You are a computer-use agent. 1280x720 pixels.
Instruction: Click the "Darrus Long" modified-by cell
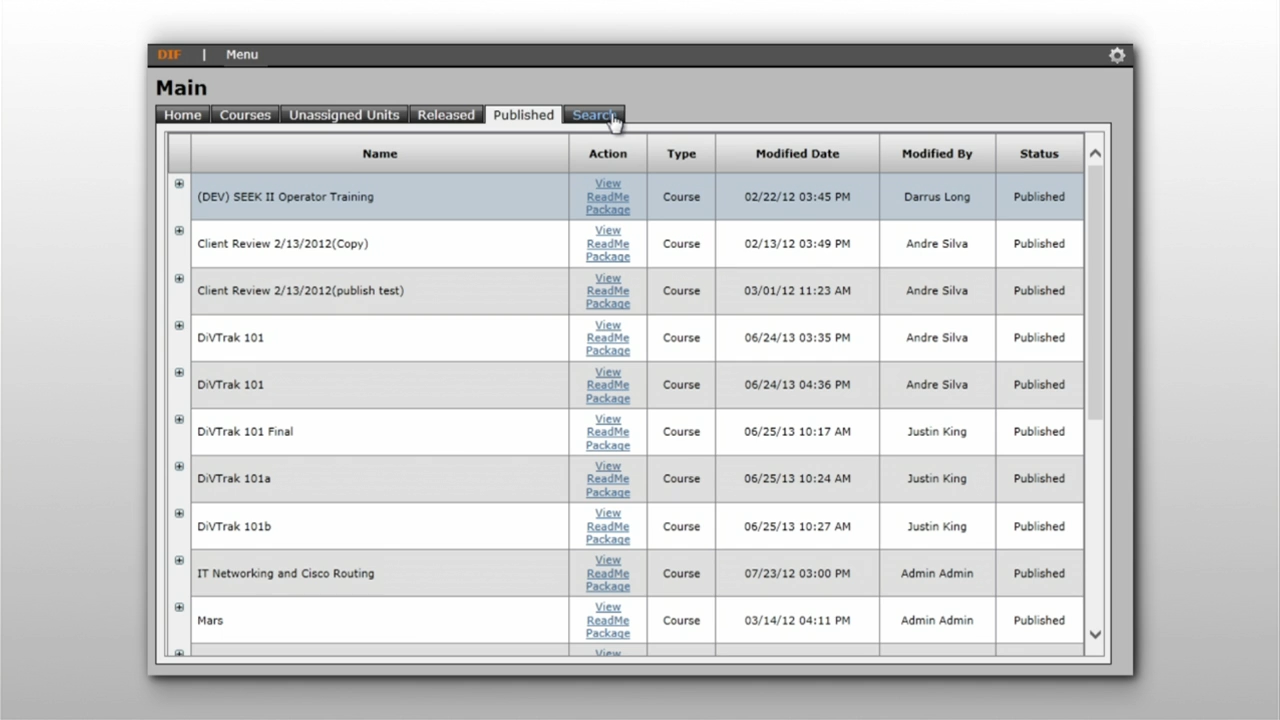click(937, 197)
